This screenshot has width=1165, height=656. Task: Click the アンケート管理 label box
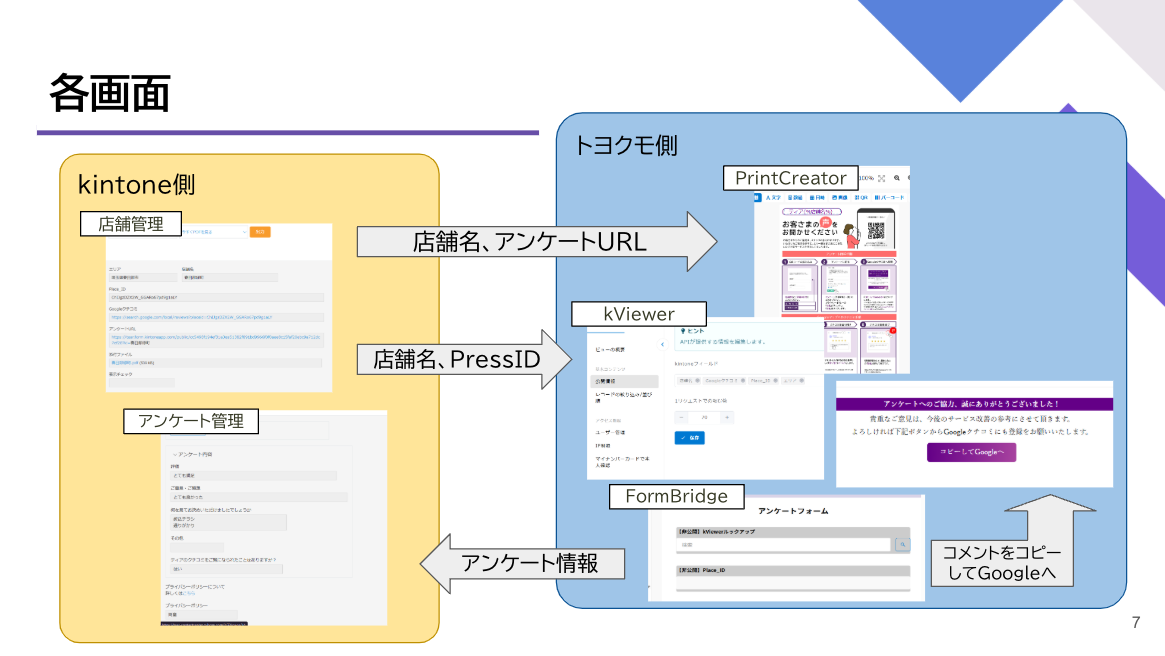click(191, 421)
